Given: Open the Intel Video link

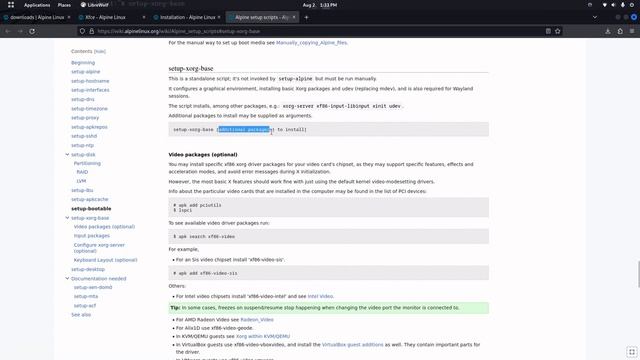Looking at the screenshot, I should click(x=320, y=297).
